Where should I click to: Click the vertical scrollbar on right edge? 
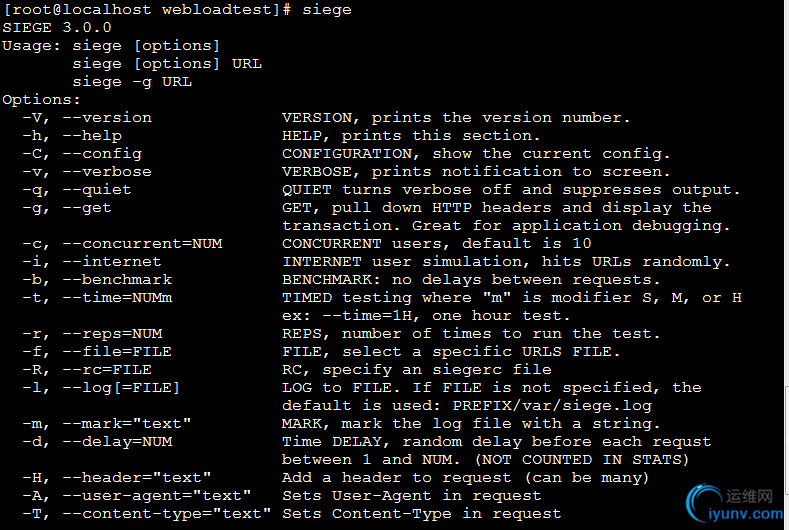[x=786, y=265]
